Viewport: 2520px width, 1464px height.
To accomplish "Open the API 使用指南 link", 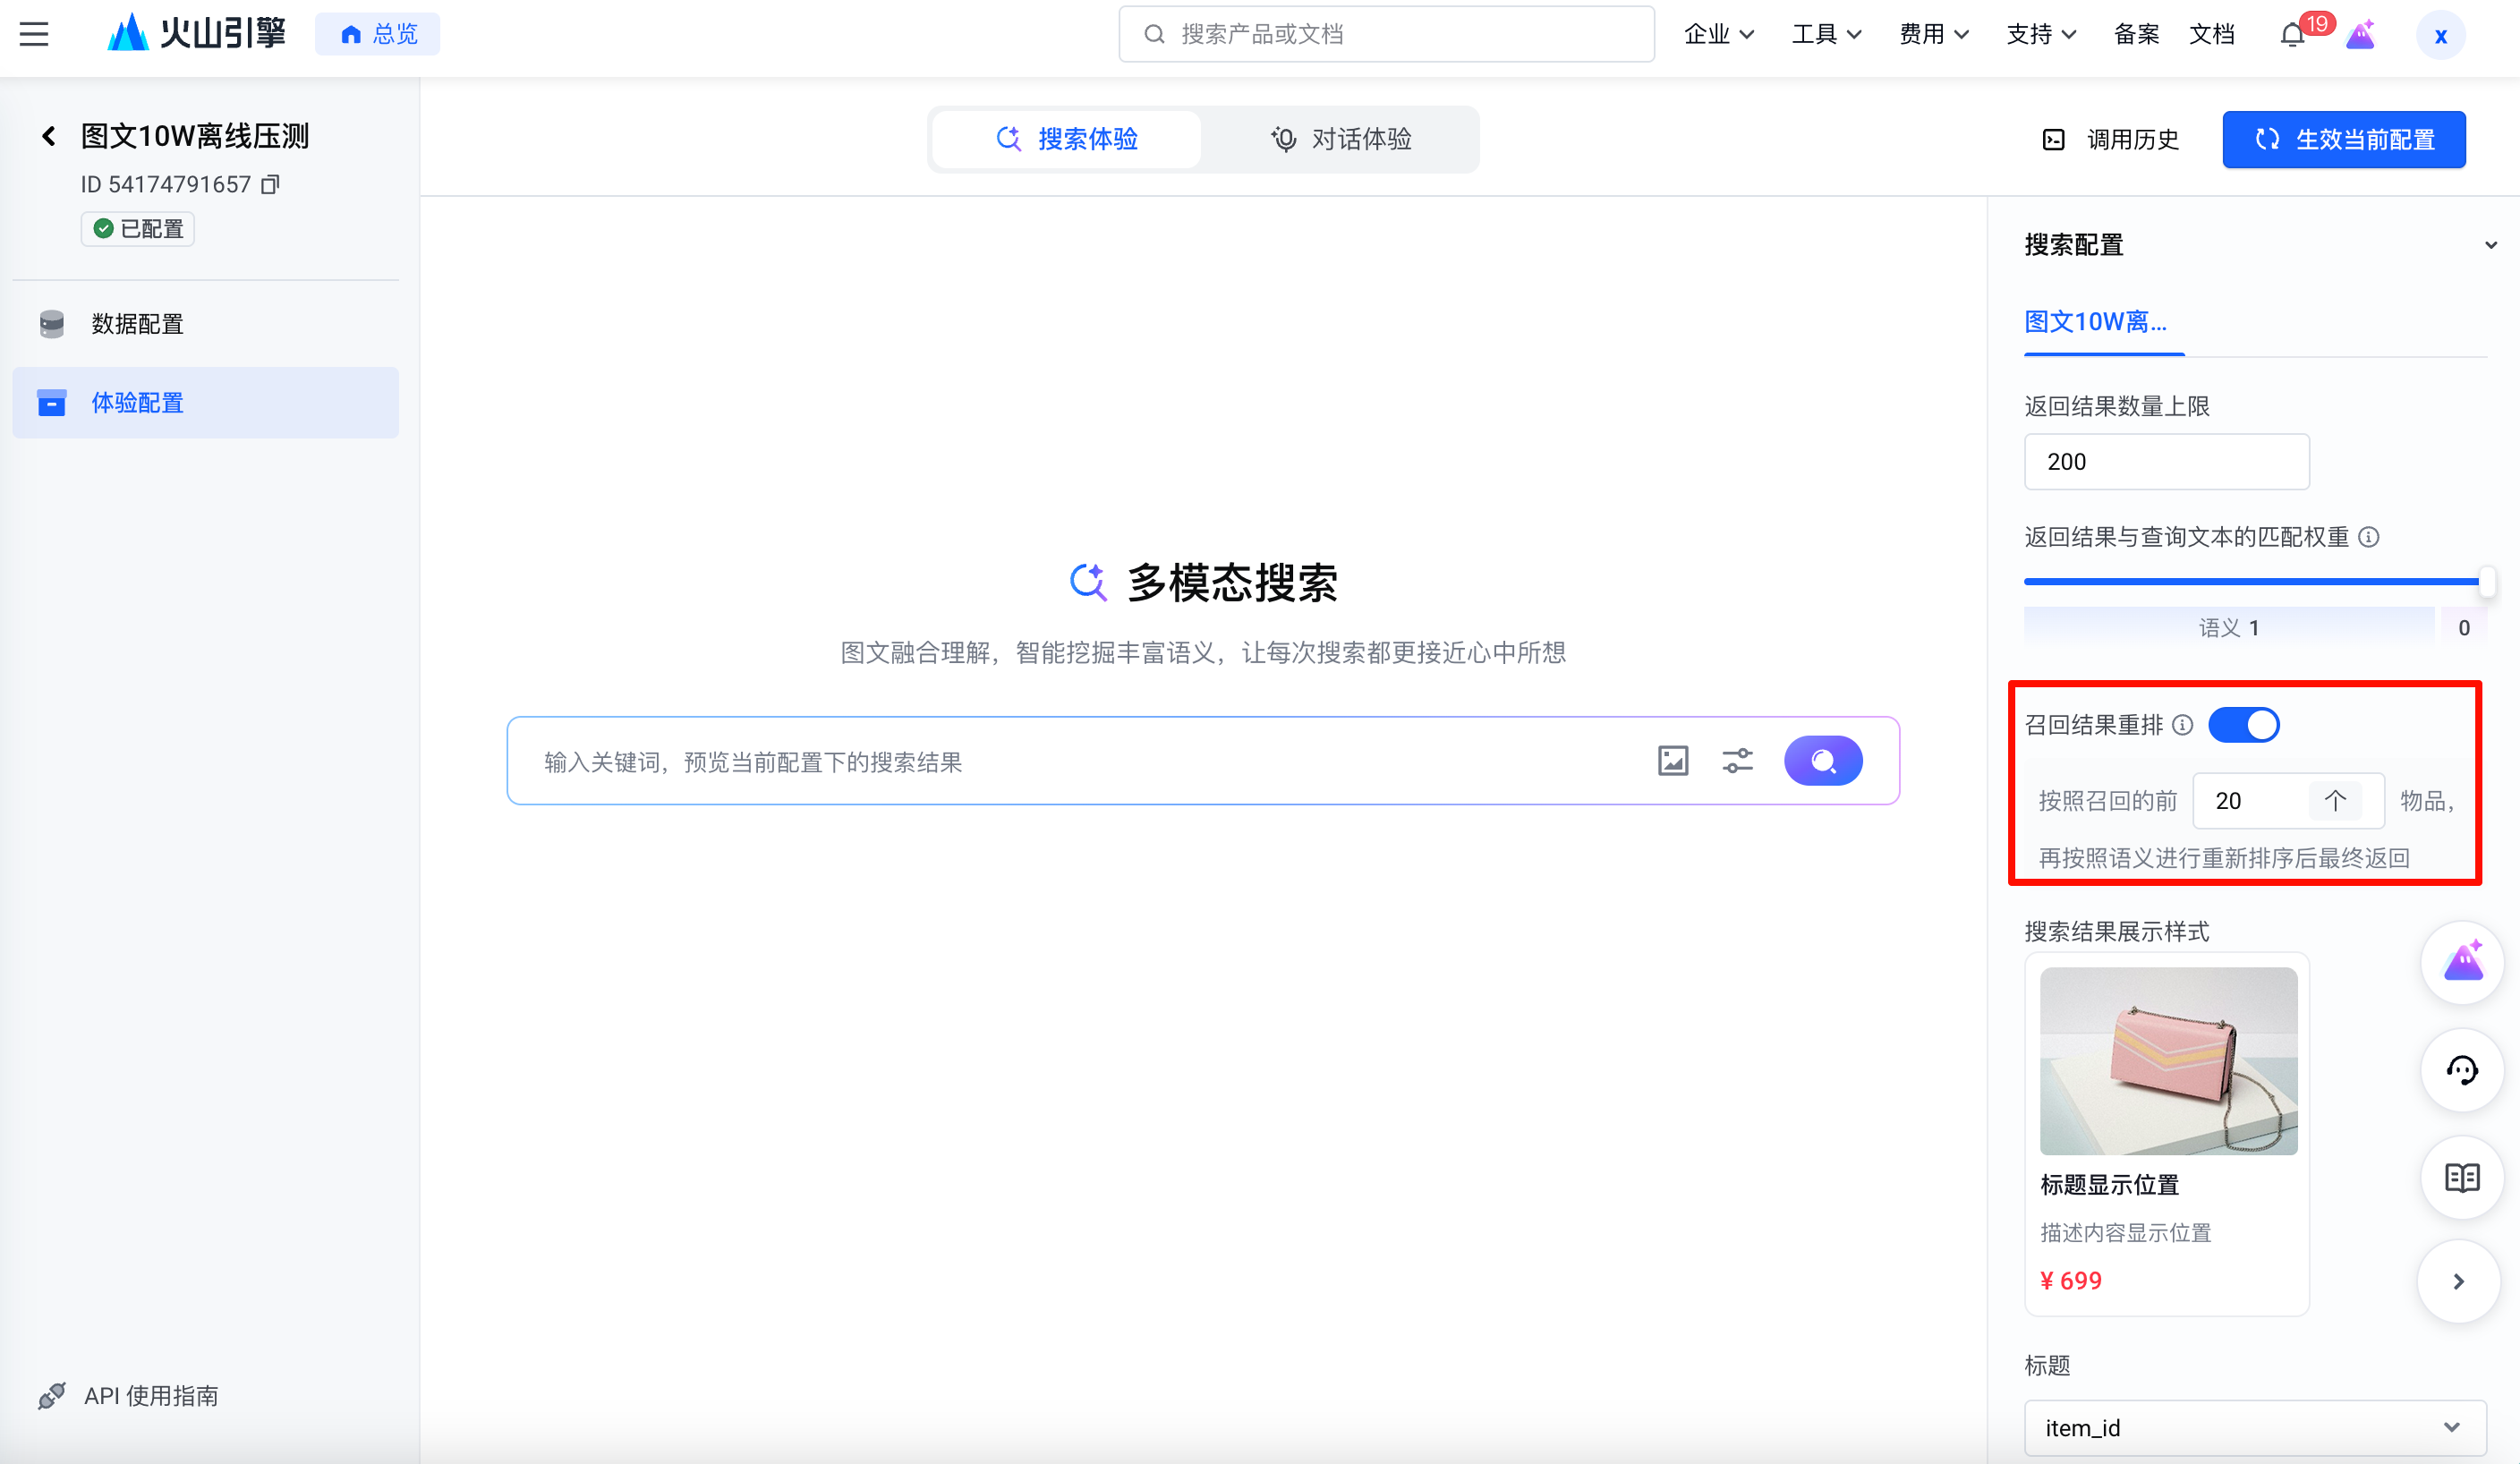I will (x=150, y=1395).
